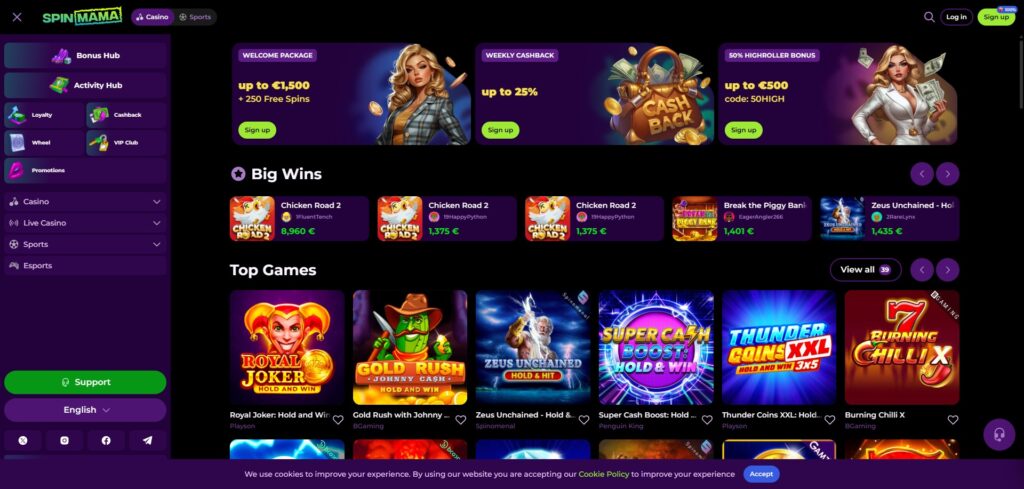Open the Thunder Coins XXL game thumbnail
Screen dimensions: 1024x489
(779, 347)
